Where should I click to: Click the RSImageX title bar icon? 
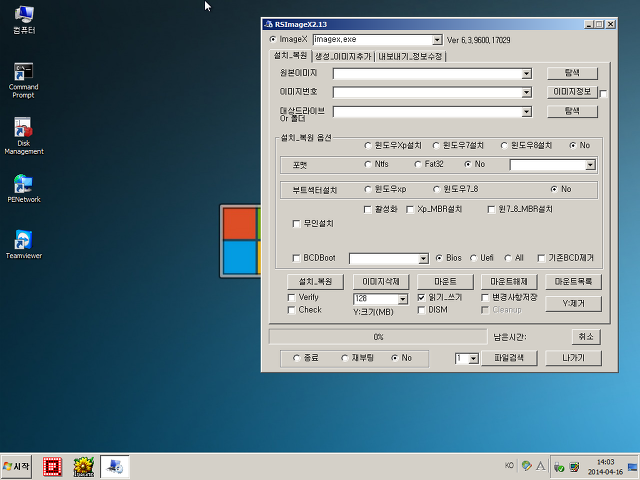268,24
